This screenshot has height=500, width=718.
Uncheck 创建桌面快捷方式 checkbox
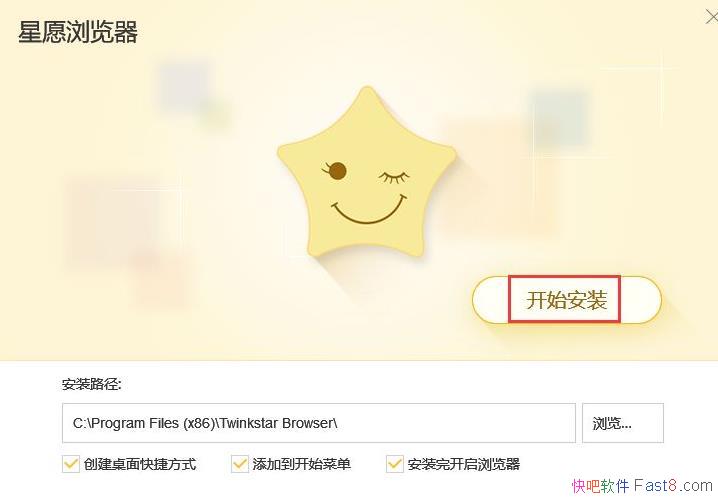click(x=71, y=464)
